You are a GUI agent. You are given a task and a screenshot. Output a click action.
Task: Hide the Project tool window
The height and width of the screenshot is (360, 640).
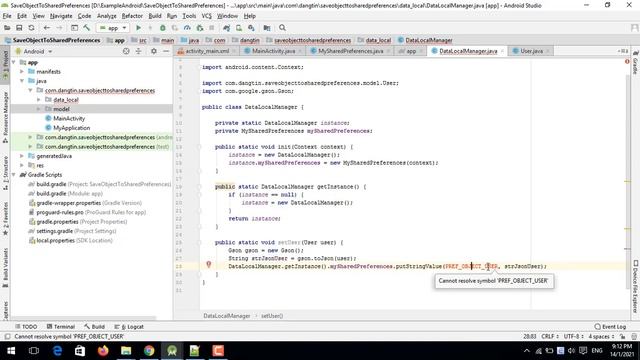[x=166, y=51]
